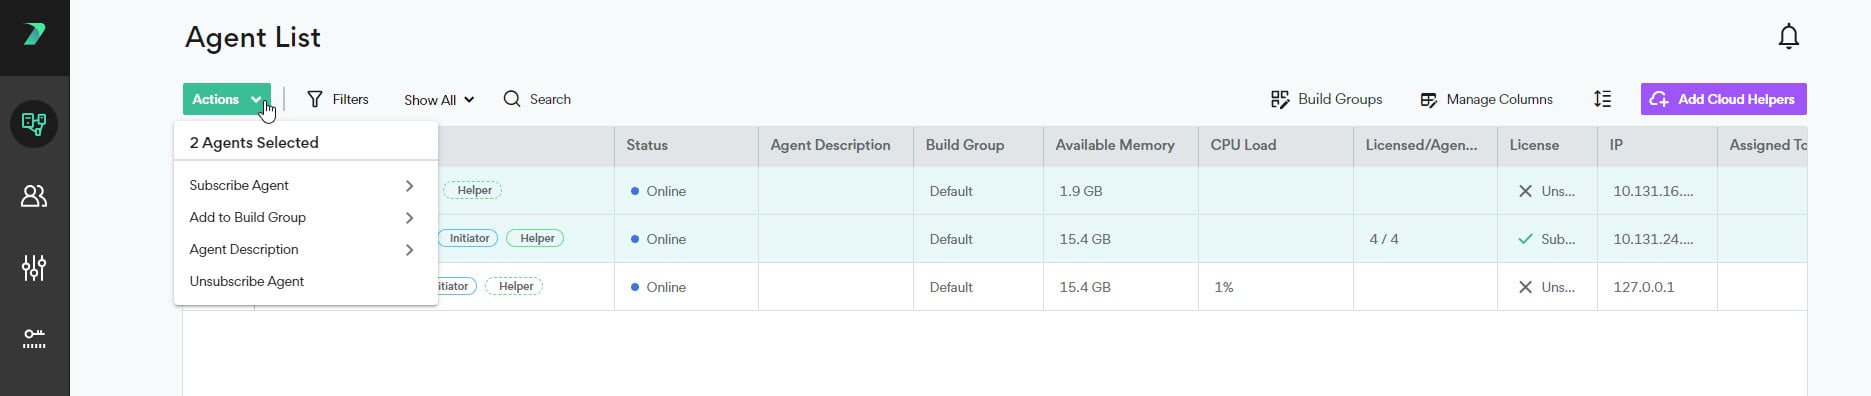Click the Initiator tag in 4 / 4 row

pos(468,238)
